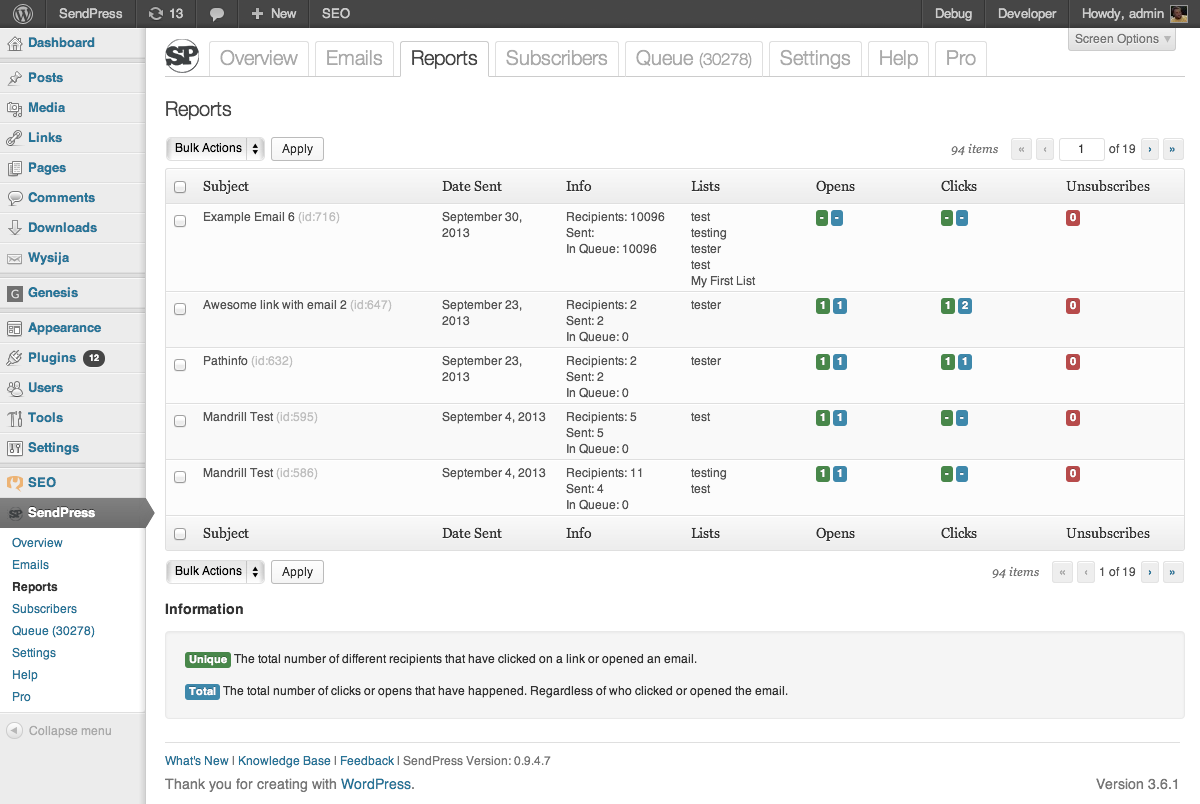This screenshot has width=1200, height=804.
Task: Click the Media sidebar icon
Action: point(15,108)
